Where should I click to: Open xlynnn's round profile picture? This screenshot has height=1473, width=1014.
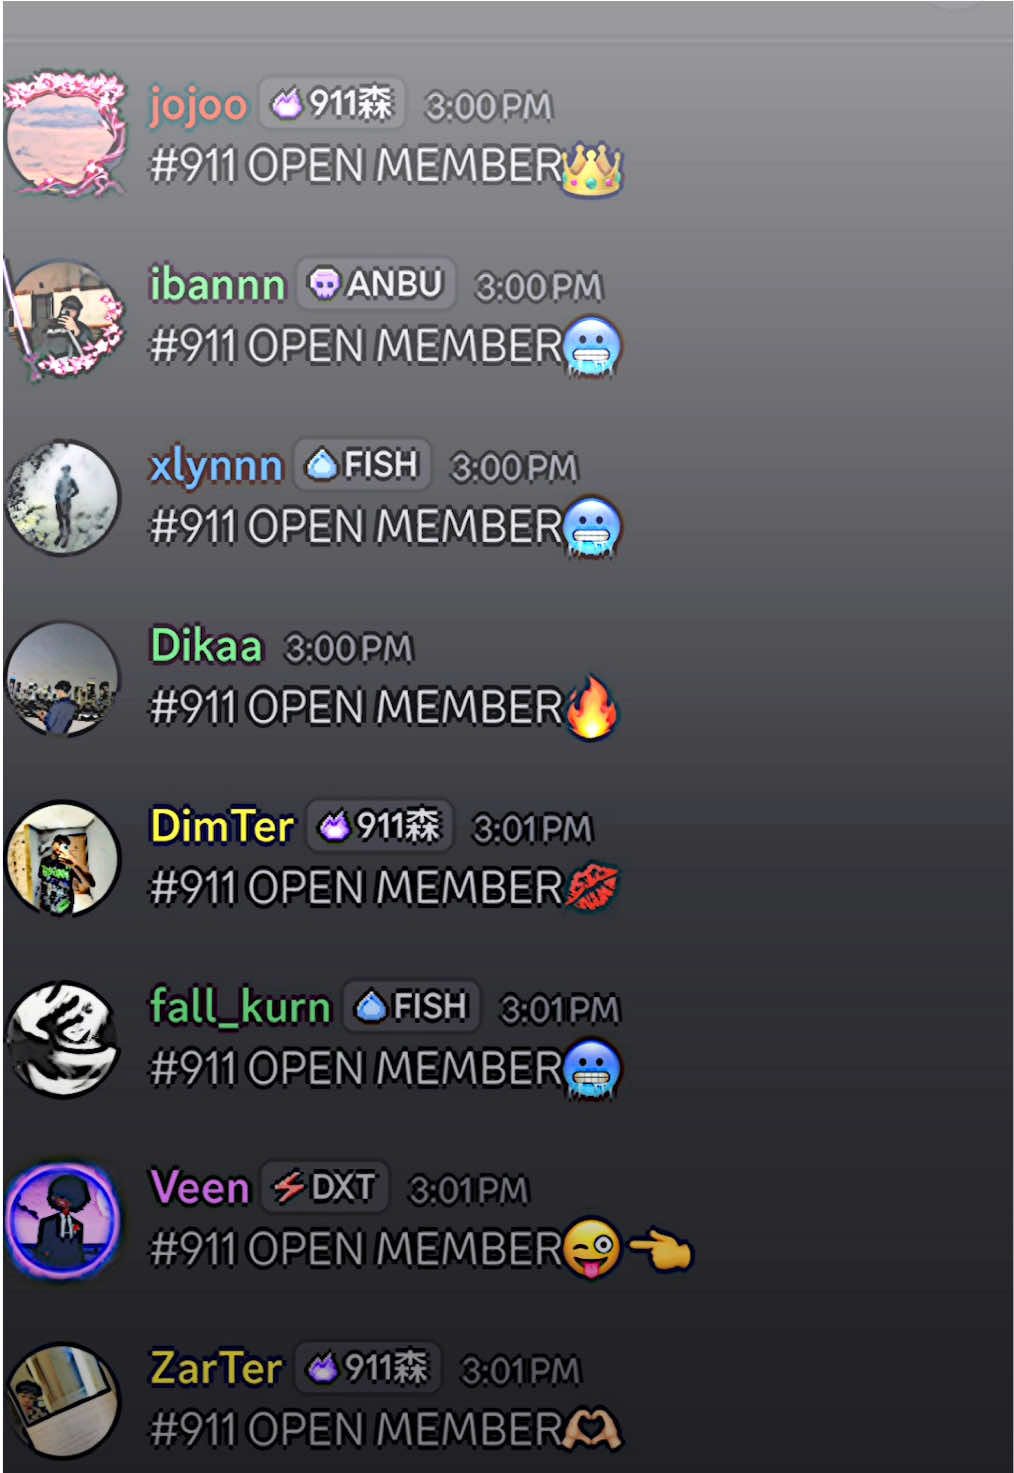click(x=63, y=497)
